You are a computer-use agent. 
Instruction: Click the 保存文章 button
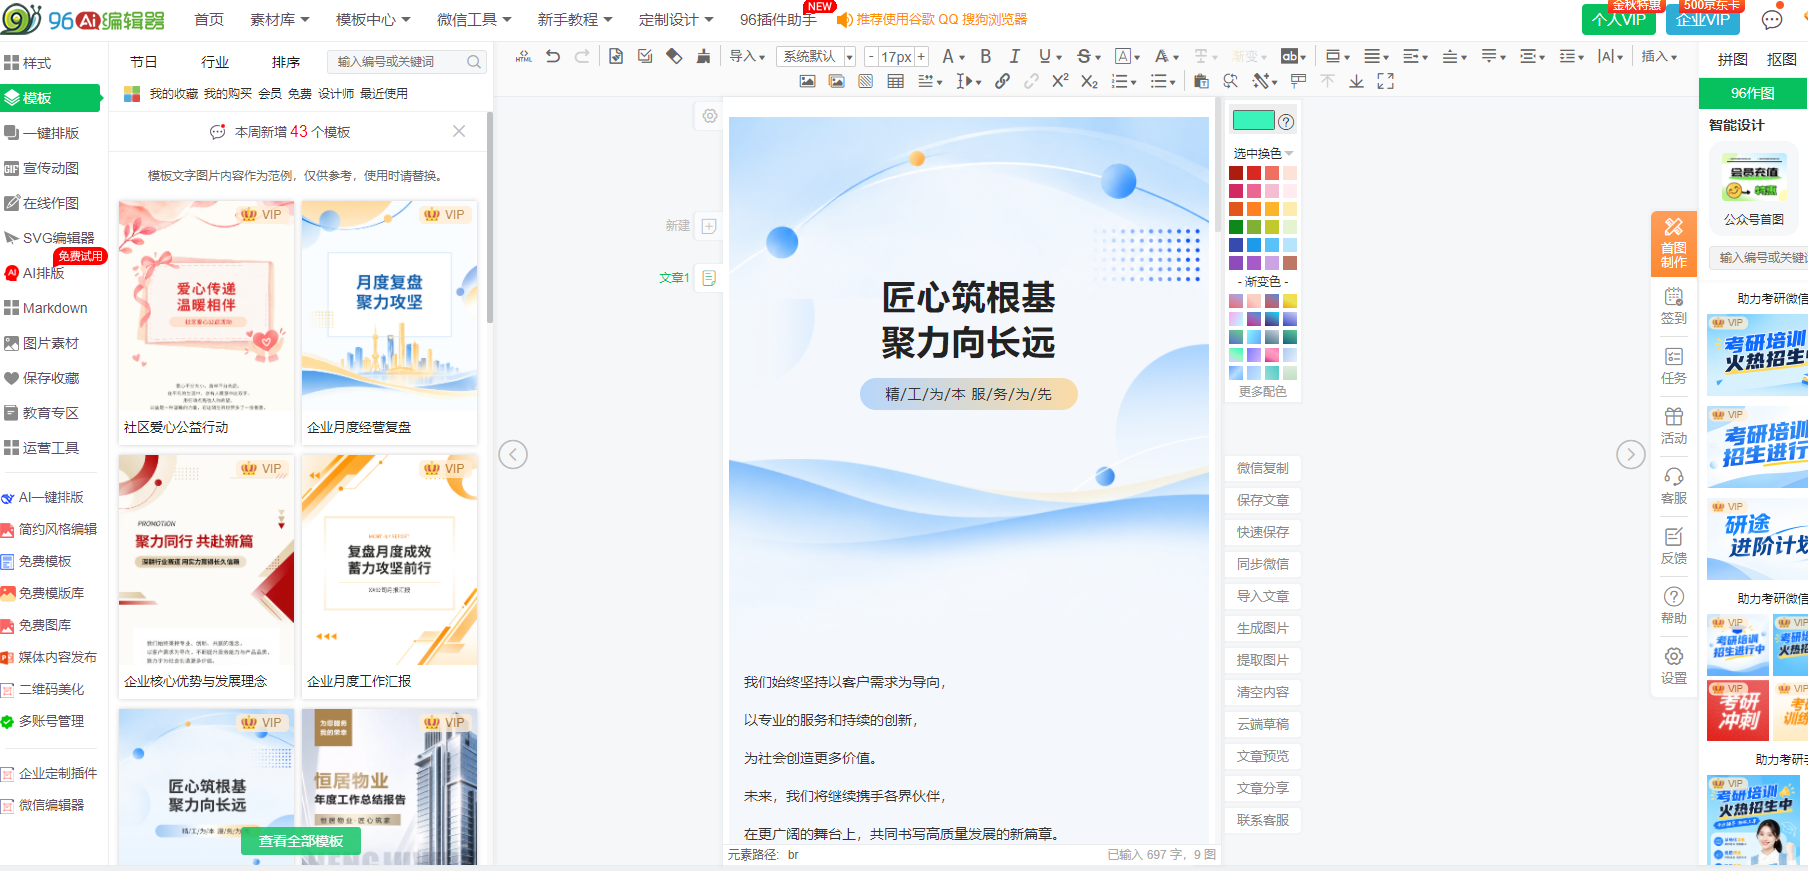[1263, 500]
